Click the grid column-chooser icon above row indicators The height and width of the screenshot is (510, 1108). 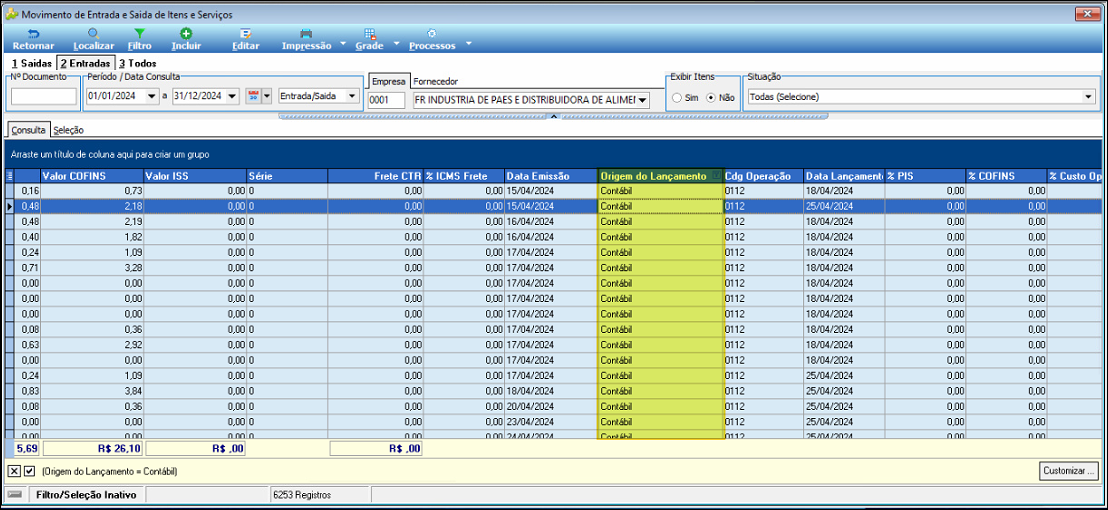(x=9, y=176)
